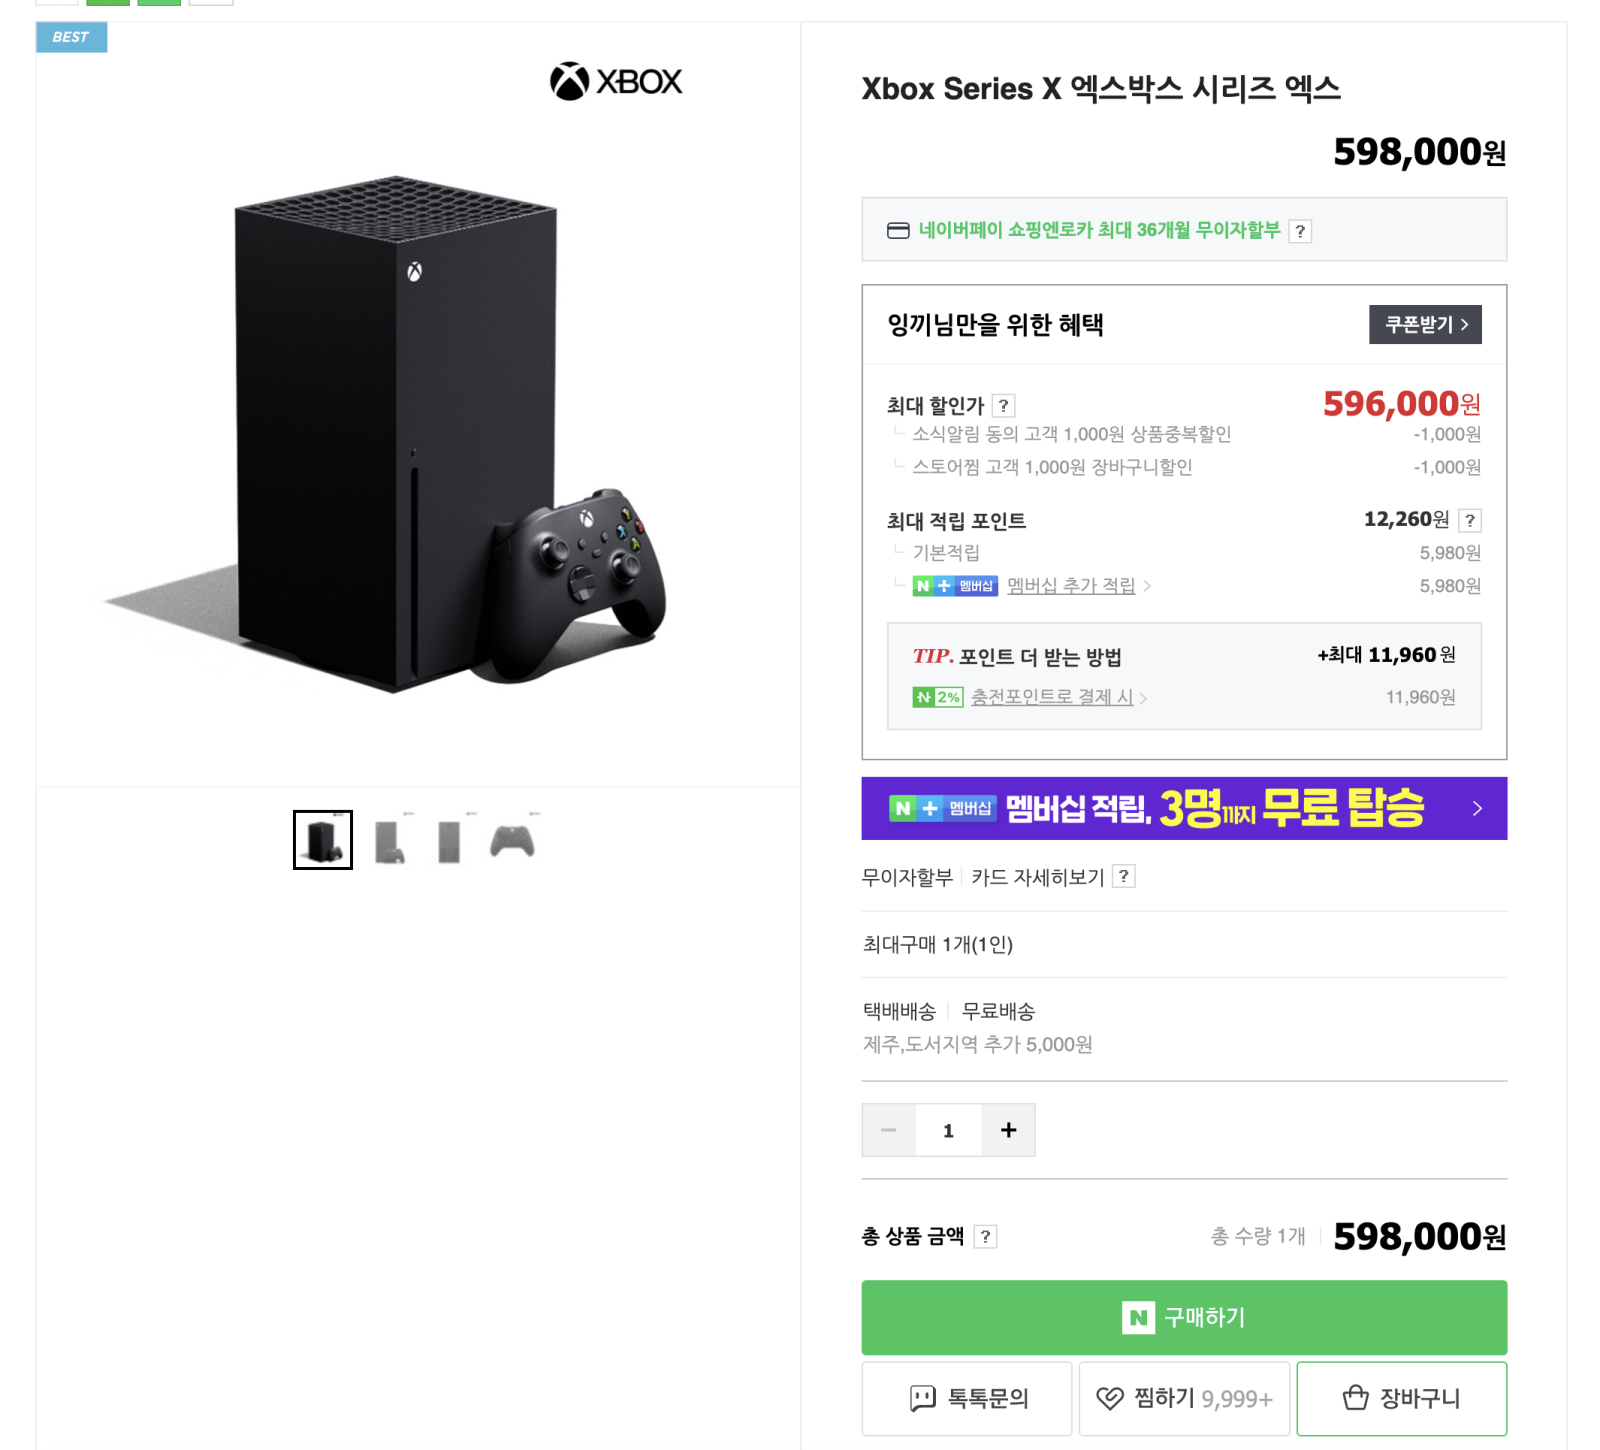Open 충전포인트로 결제 시 link

point(1052,697)
